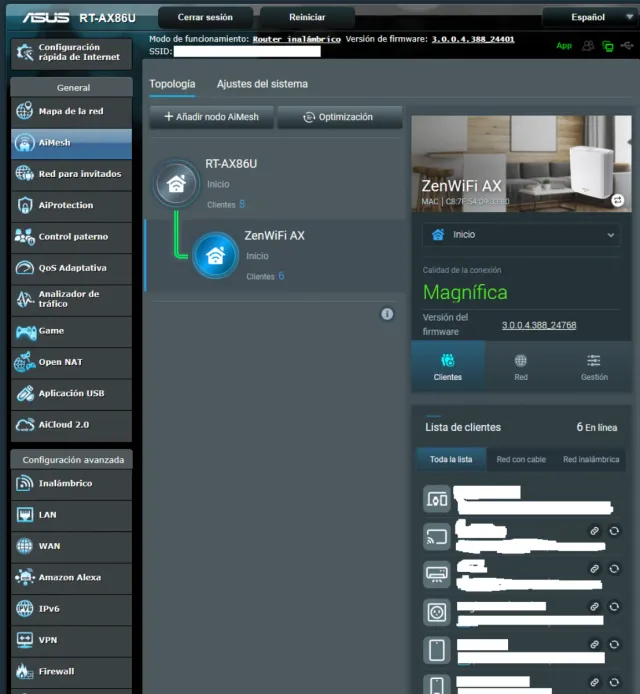
Task: Click firmware version 3.0.0.4.388_24768 link
Action: click(539, 325)
